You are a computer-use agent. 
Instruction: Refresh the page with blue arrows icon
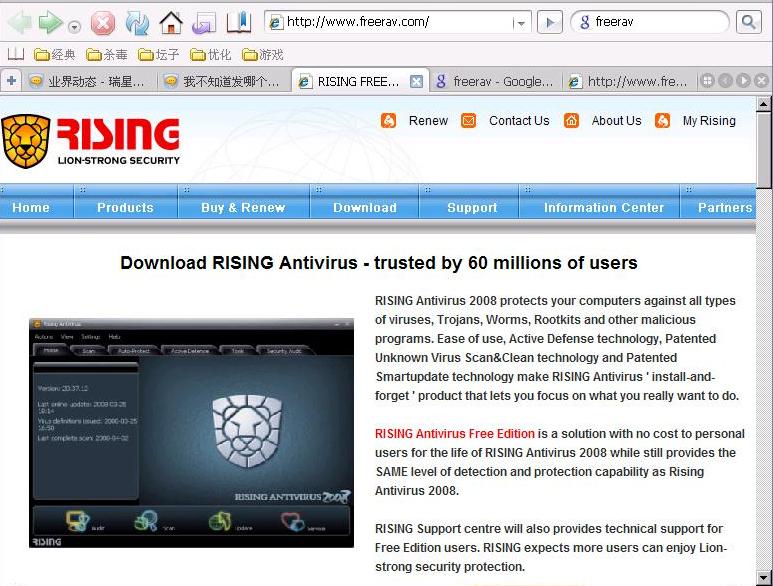pyautogui.click(x=138, y=23)
